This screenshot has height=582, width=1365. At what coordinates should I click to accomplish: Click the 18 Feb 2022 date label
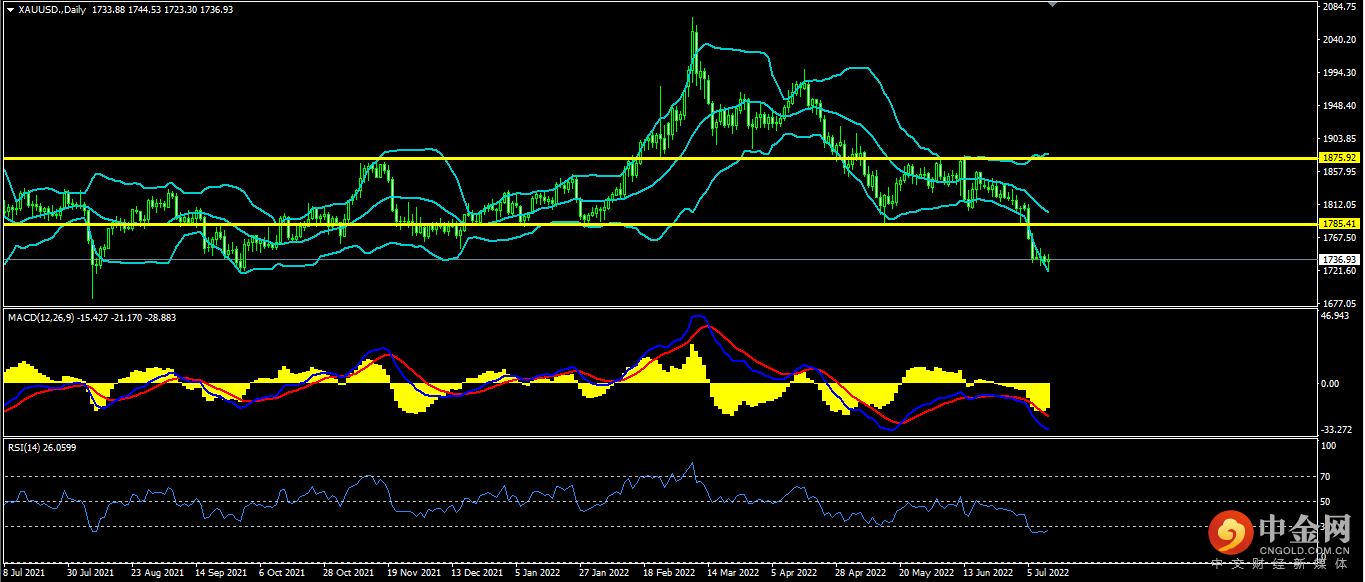pos(669,574)
